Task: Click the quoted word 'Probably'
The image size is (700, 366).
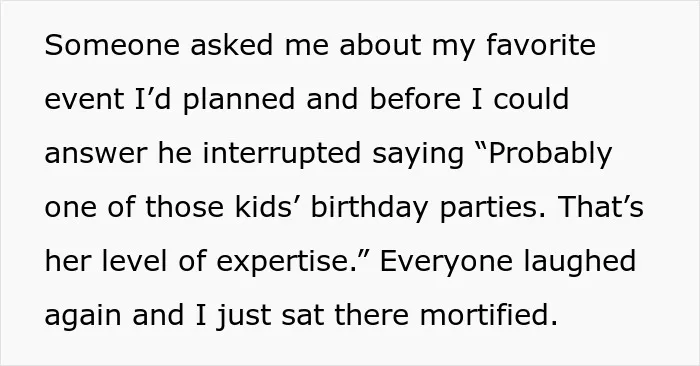Action: [x=550, y=153]
